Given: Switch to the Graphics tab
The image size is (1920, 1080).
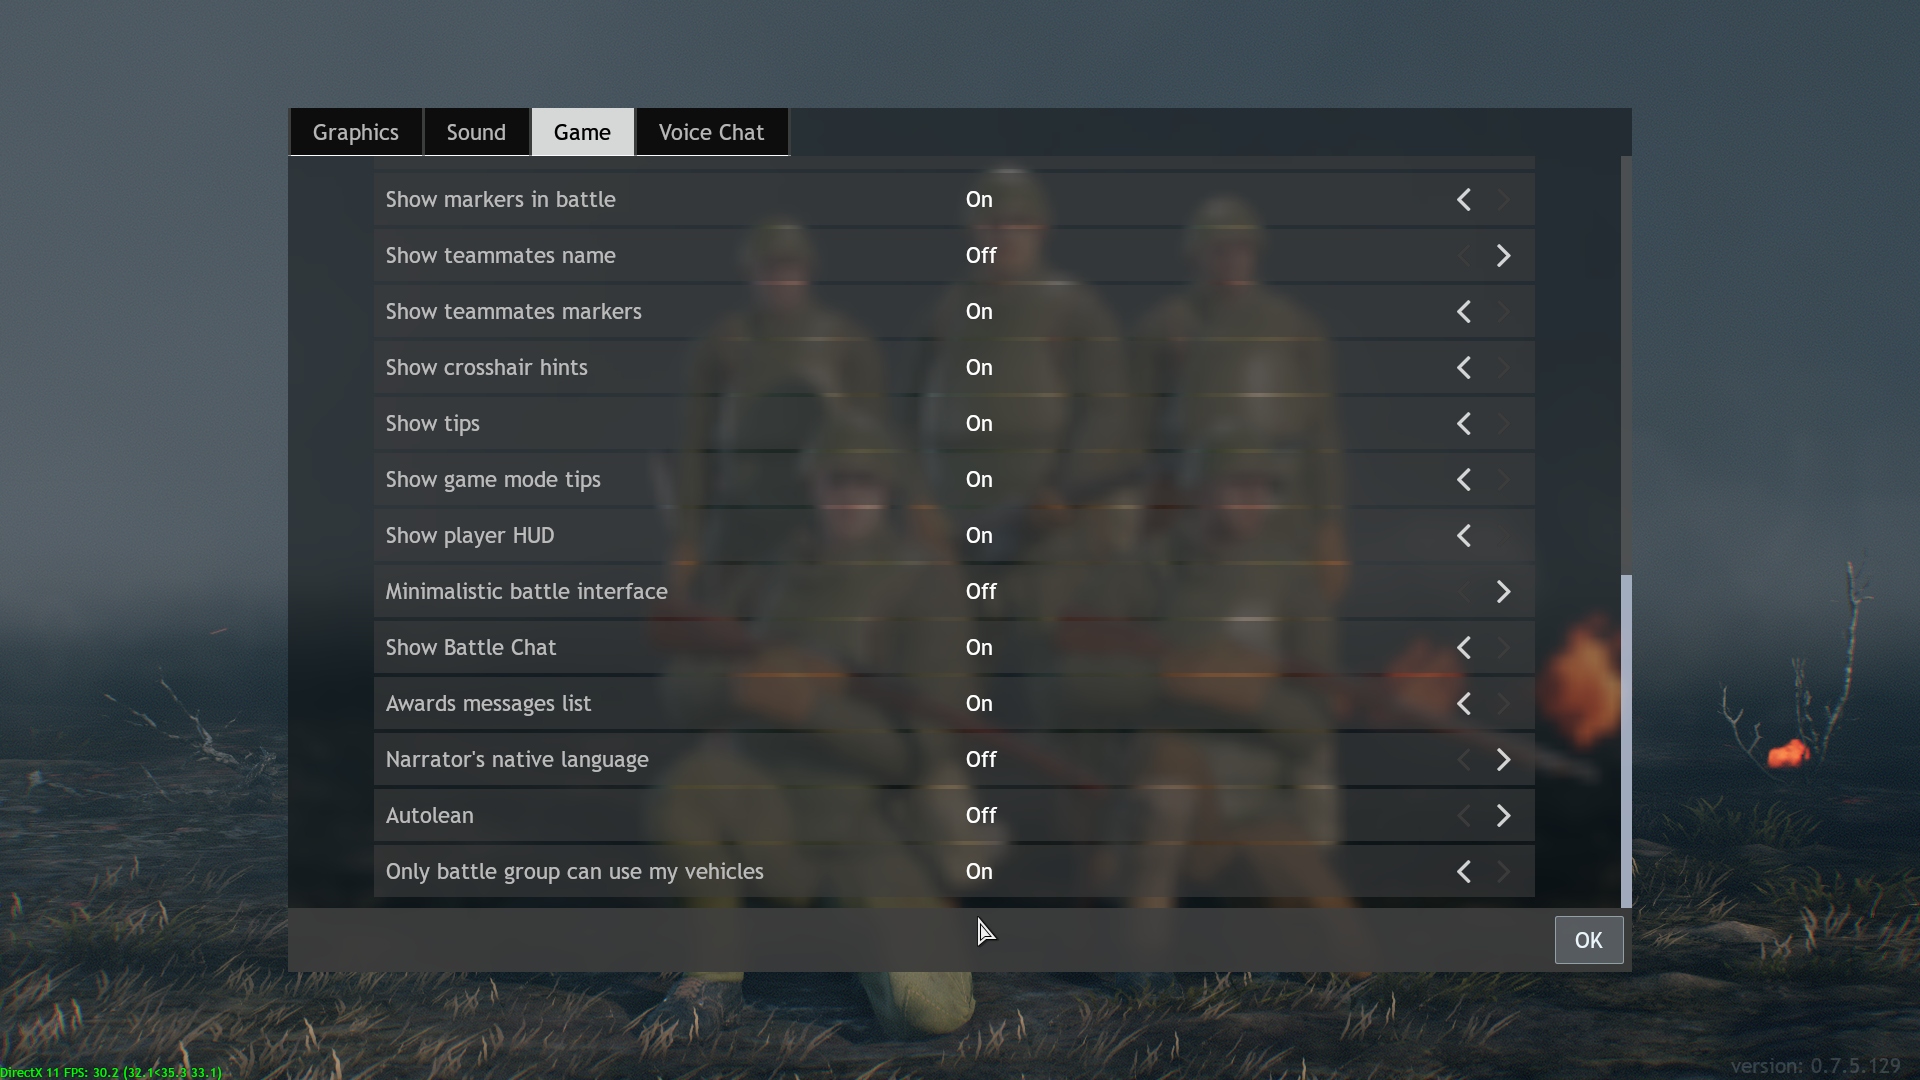Looking at the screenshot, I should [x=356, y=132].
